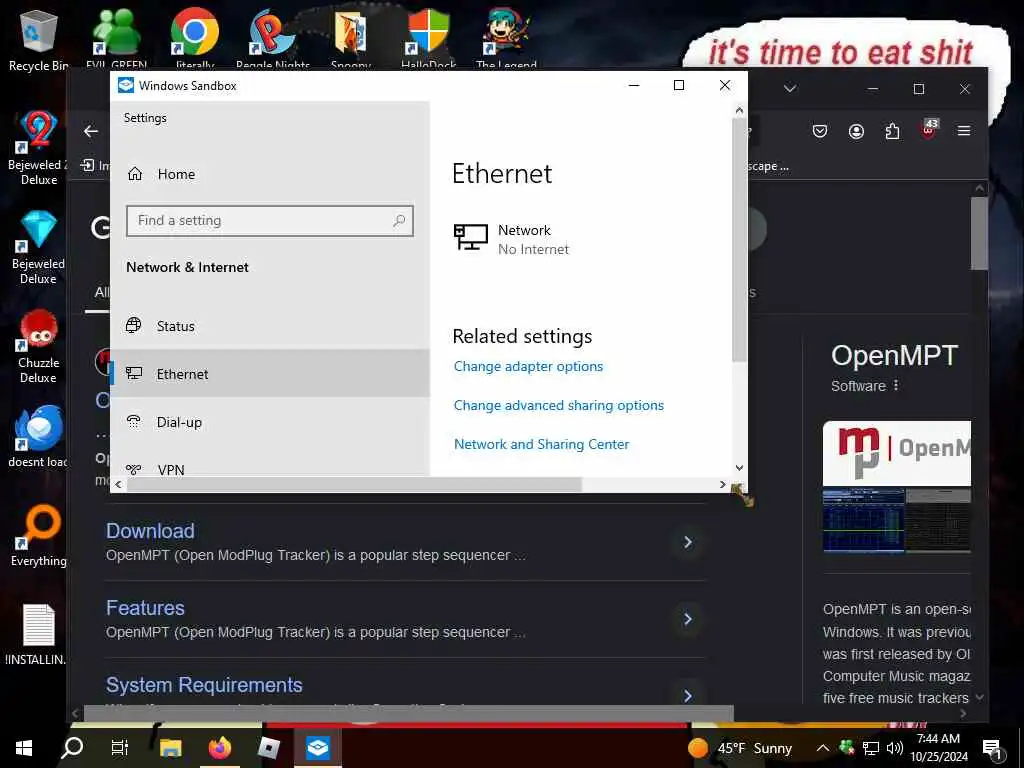This screenshot has height=768, width=1024.
Task: Switch to Firefox on taskbar
Action: (219, 748)
